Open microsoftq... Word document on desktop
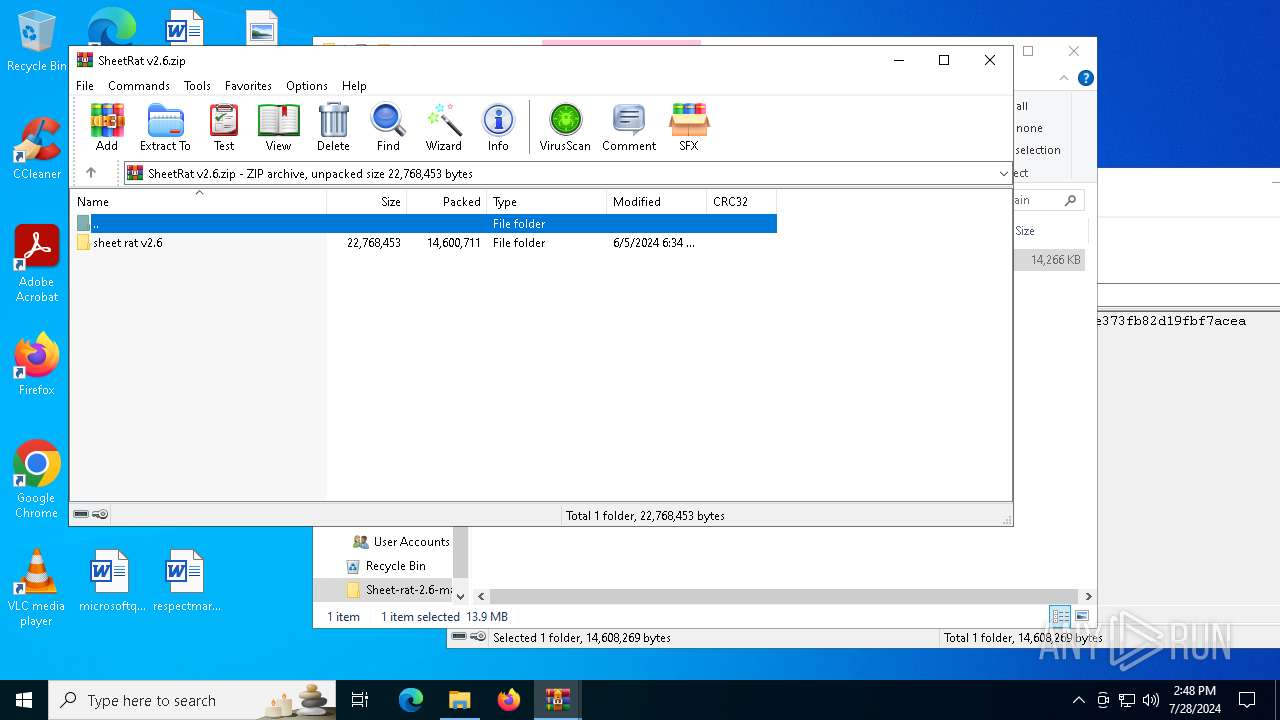 [x=111, y=580]
